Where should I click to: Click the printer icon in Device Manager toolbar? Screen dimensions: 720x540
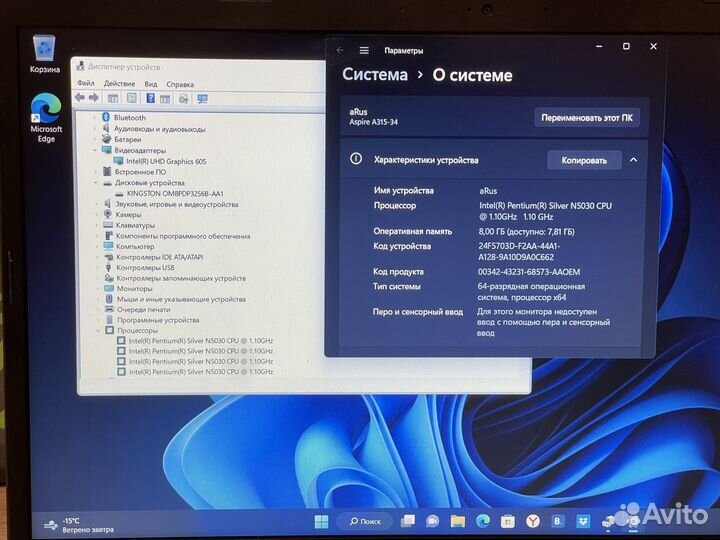click(183, 98)
